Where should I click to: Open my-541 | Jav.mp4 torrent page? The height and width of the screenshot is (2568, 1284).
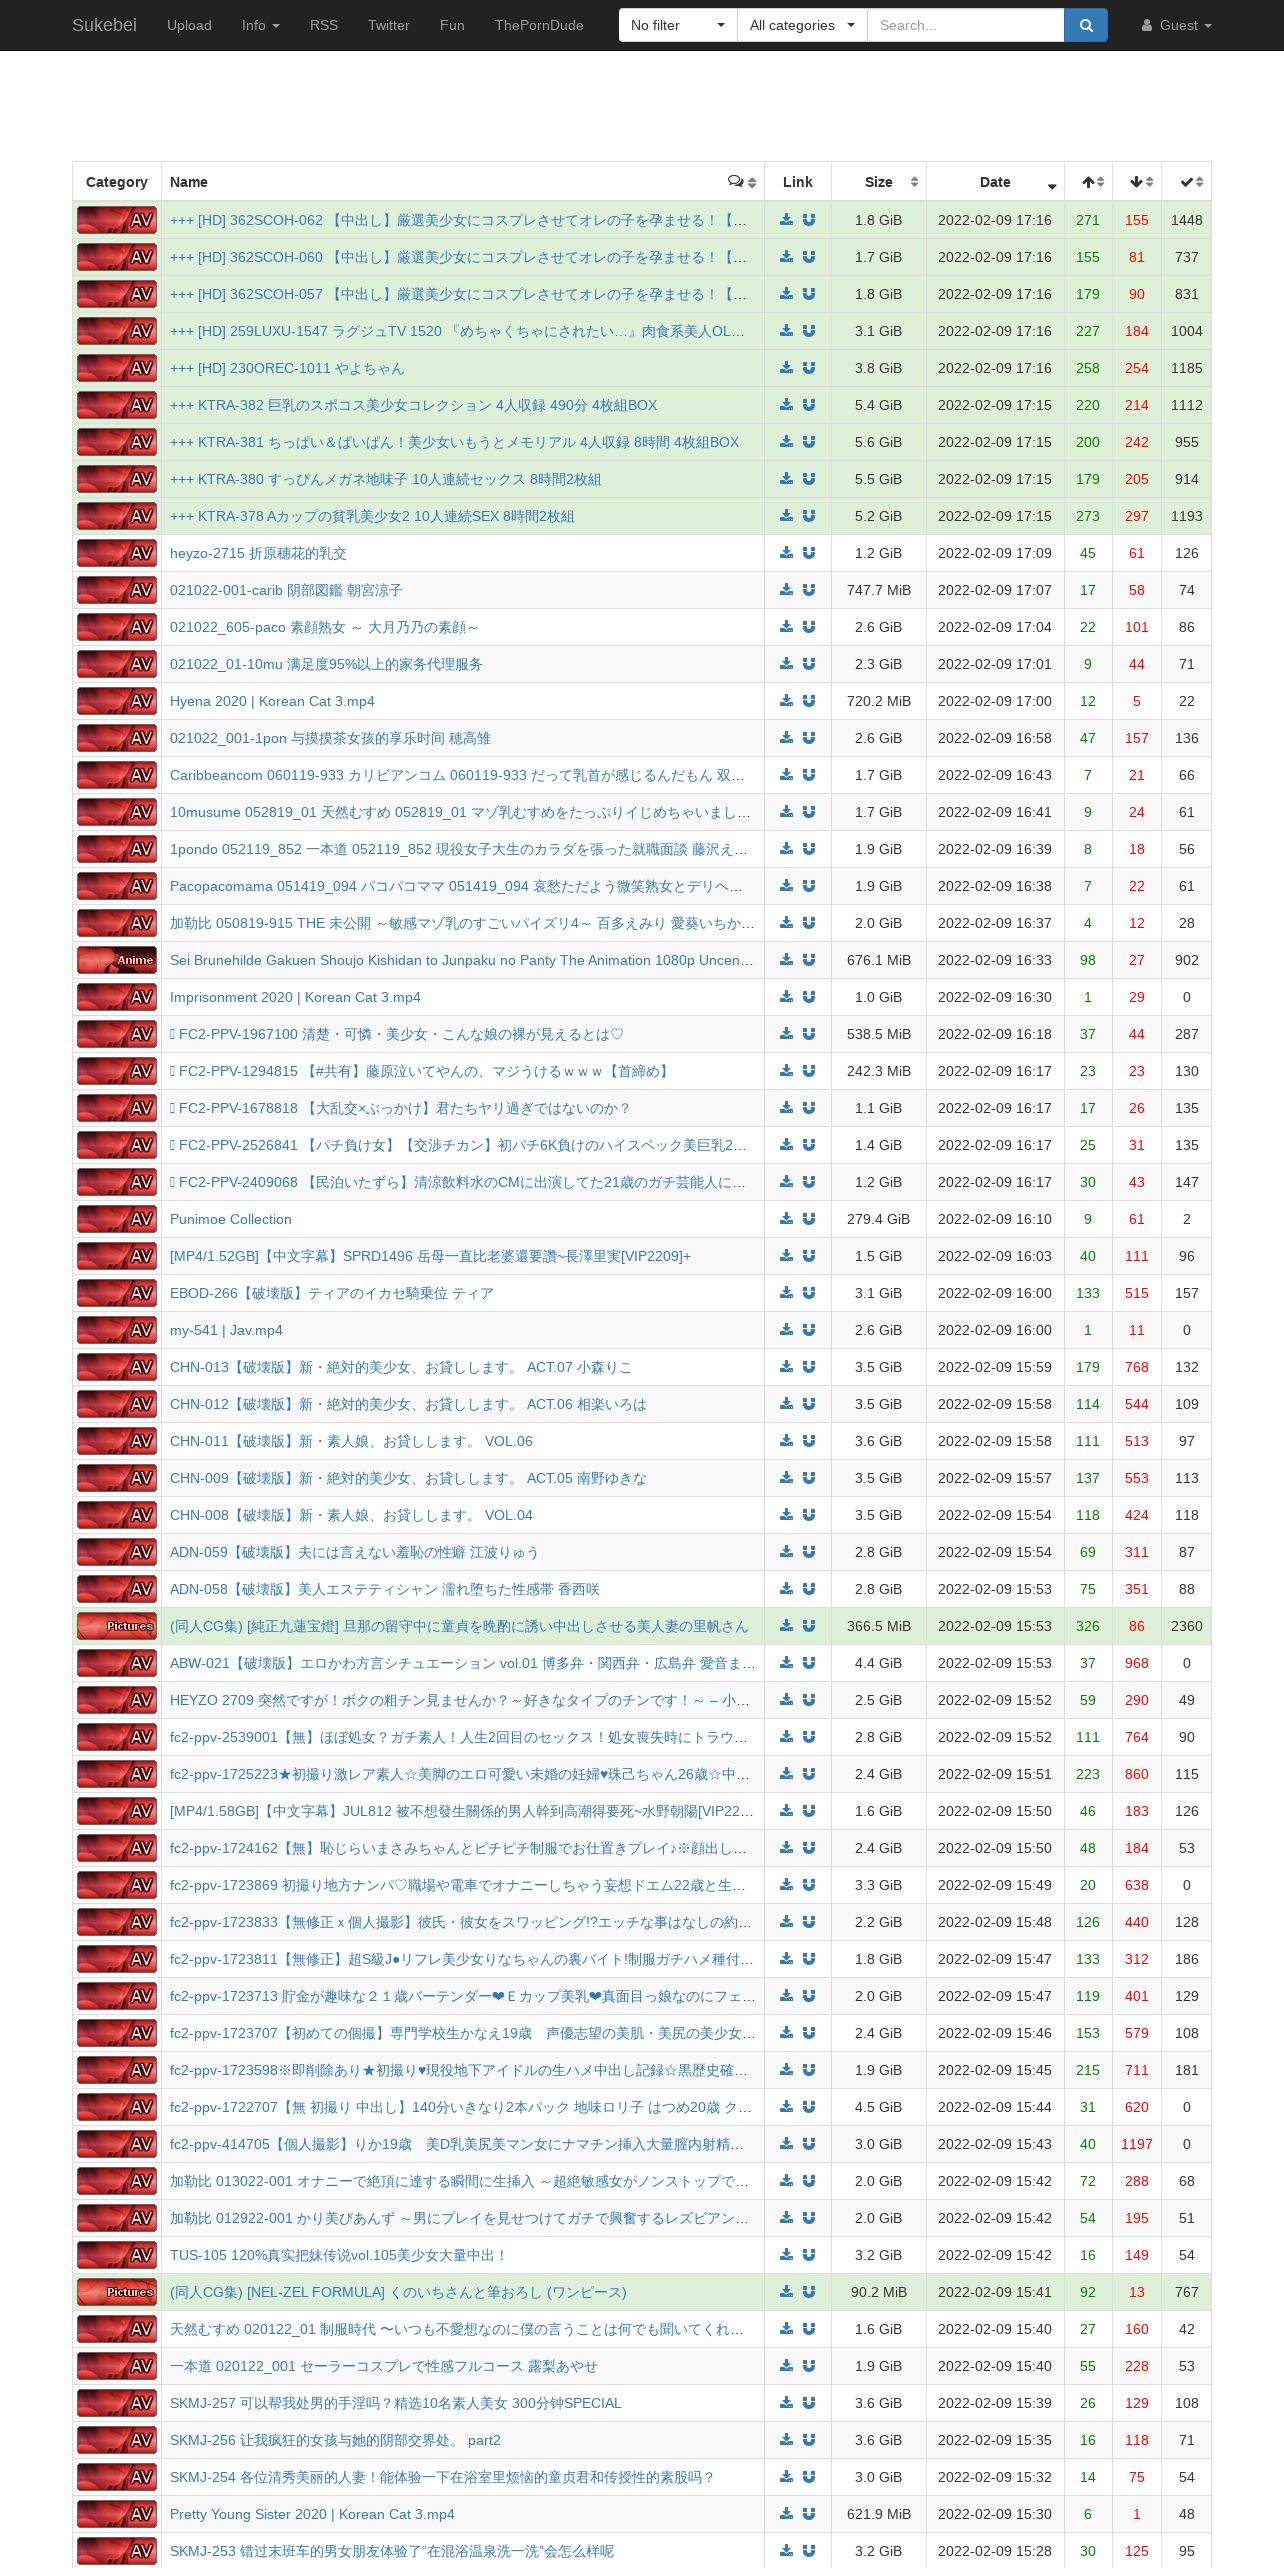[226, 1330]
